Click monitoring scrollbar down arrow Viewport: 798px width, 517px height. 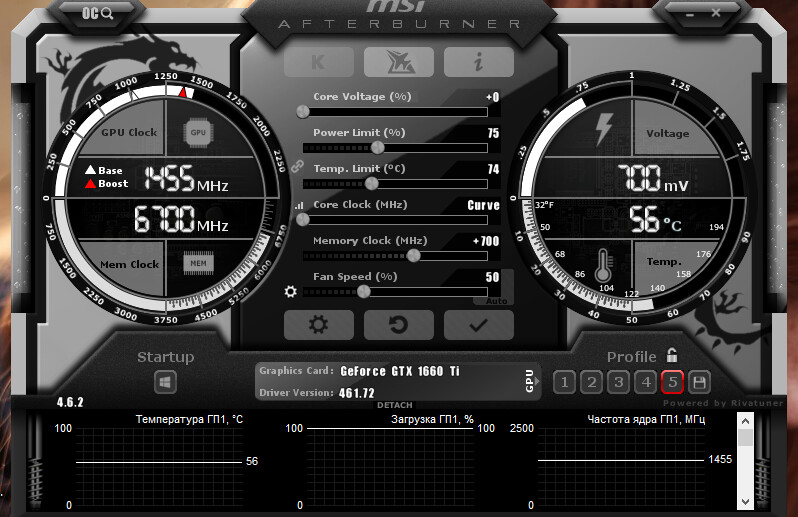745,502
